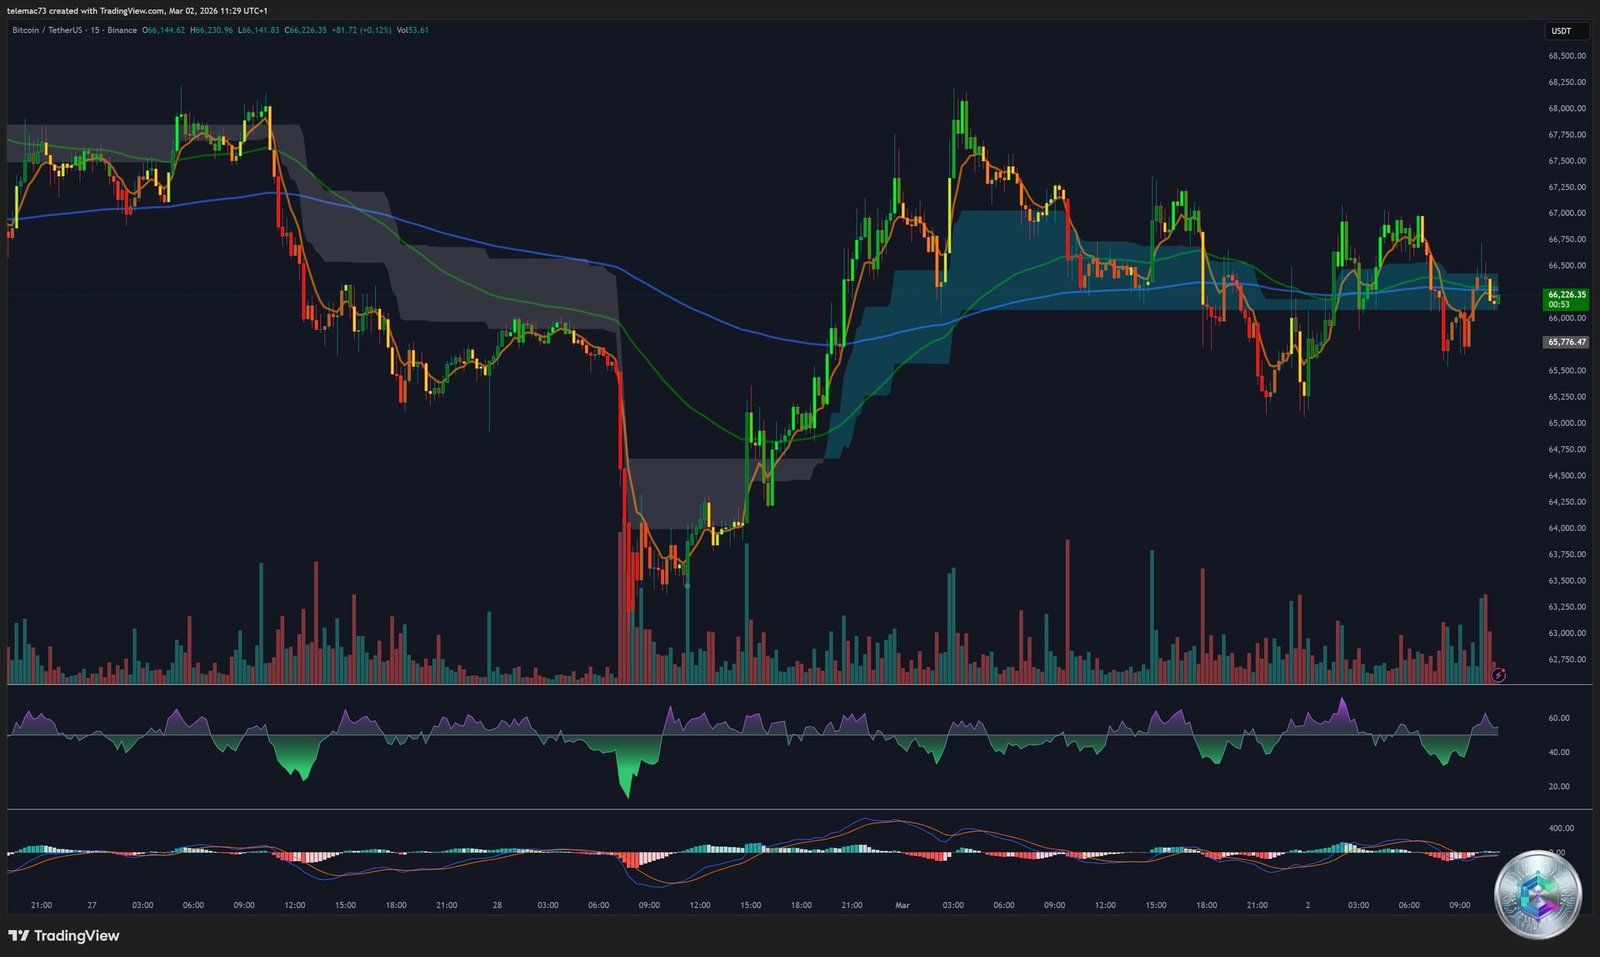
Task: Click the TradingView logo at bottom left
Action: point(65,935)
